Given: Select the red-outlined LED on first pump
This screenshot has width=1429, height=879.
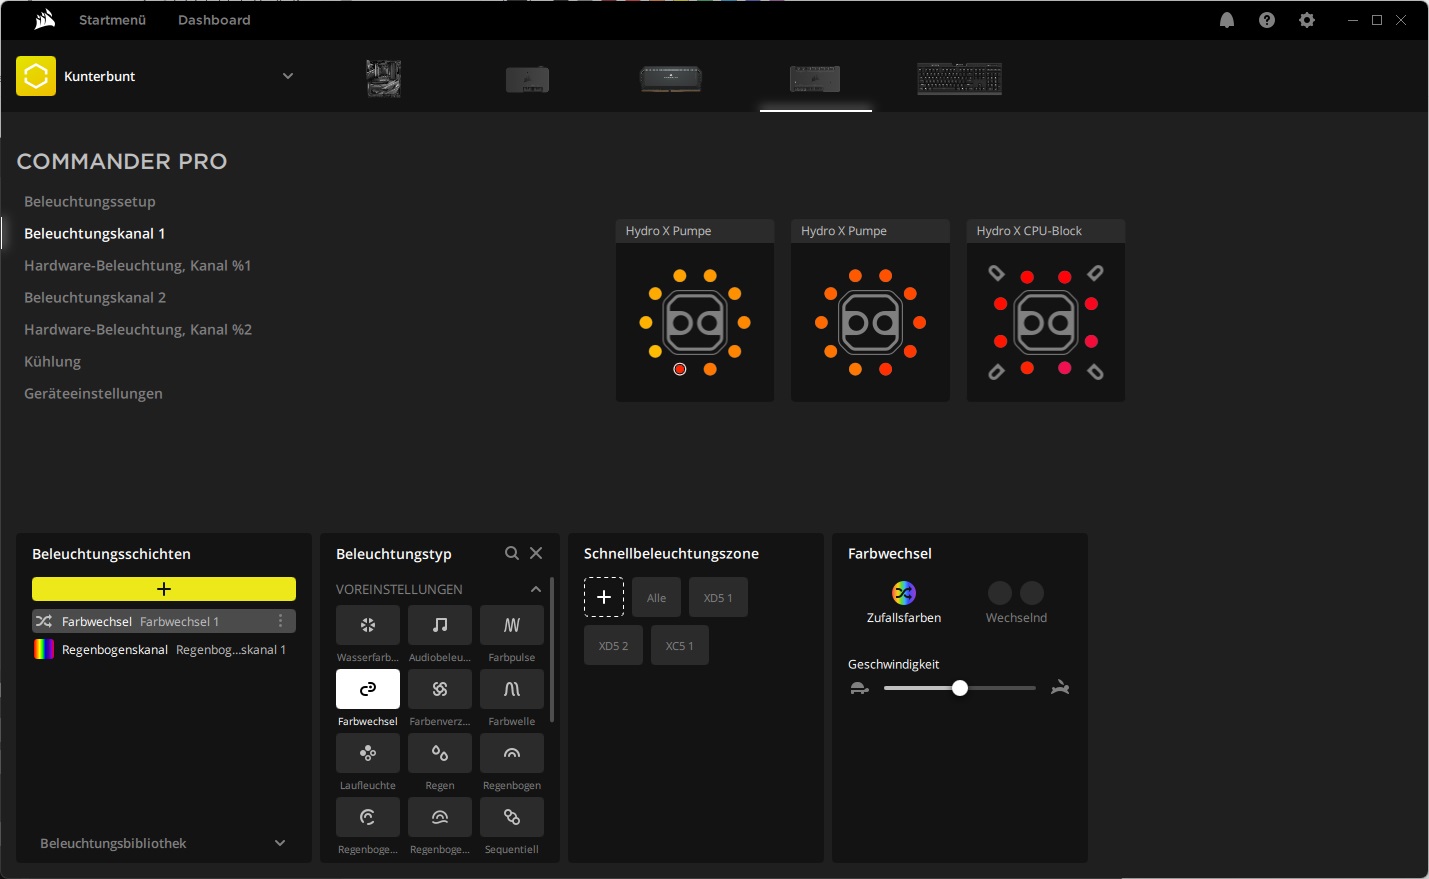Looking at the screenshot, I should (680, 369).
